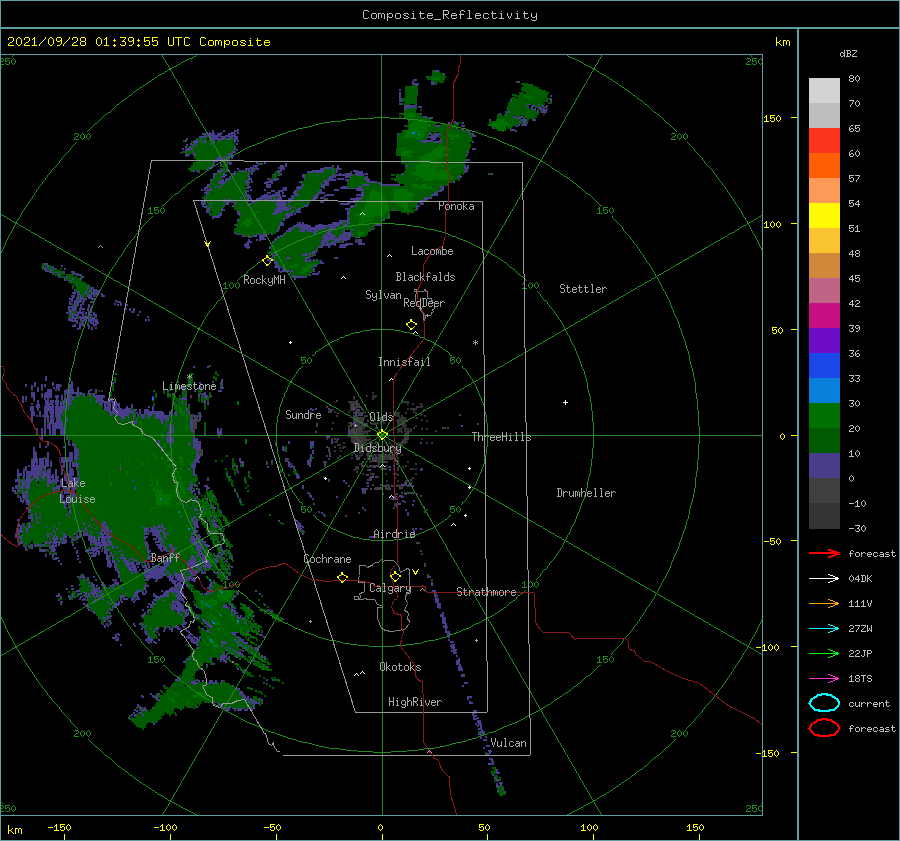
Task: Click the yellow diamond marker inside Calgary
Action: pos(395,576)
